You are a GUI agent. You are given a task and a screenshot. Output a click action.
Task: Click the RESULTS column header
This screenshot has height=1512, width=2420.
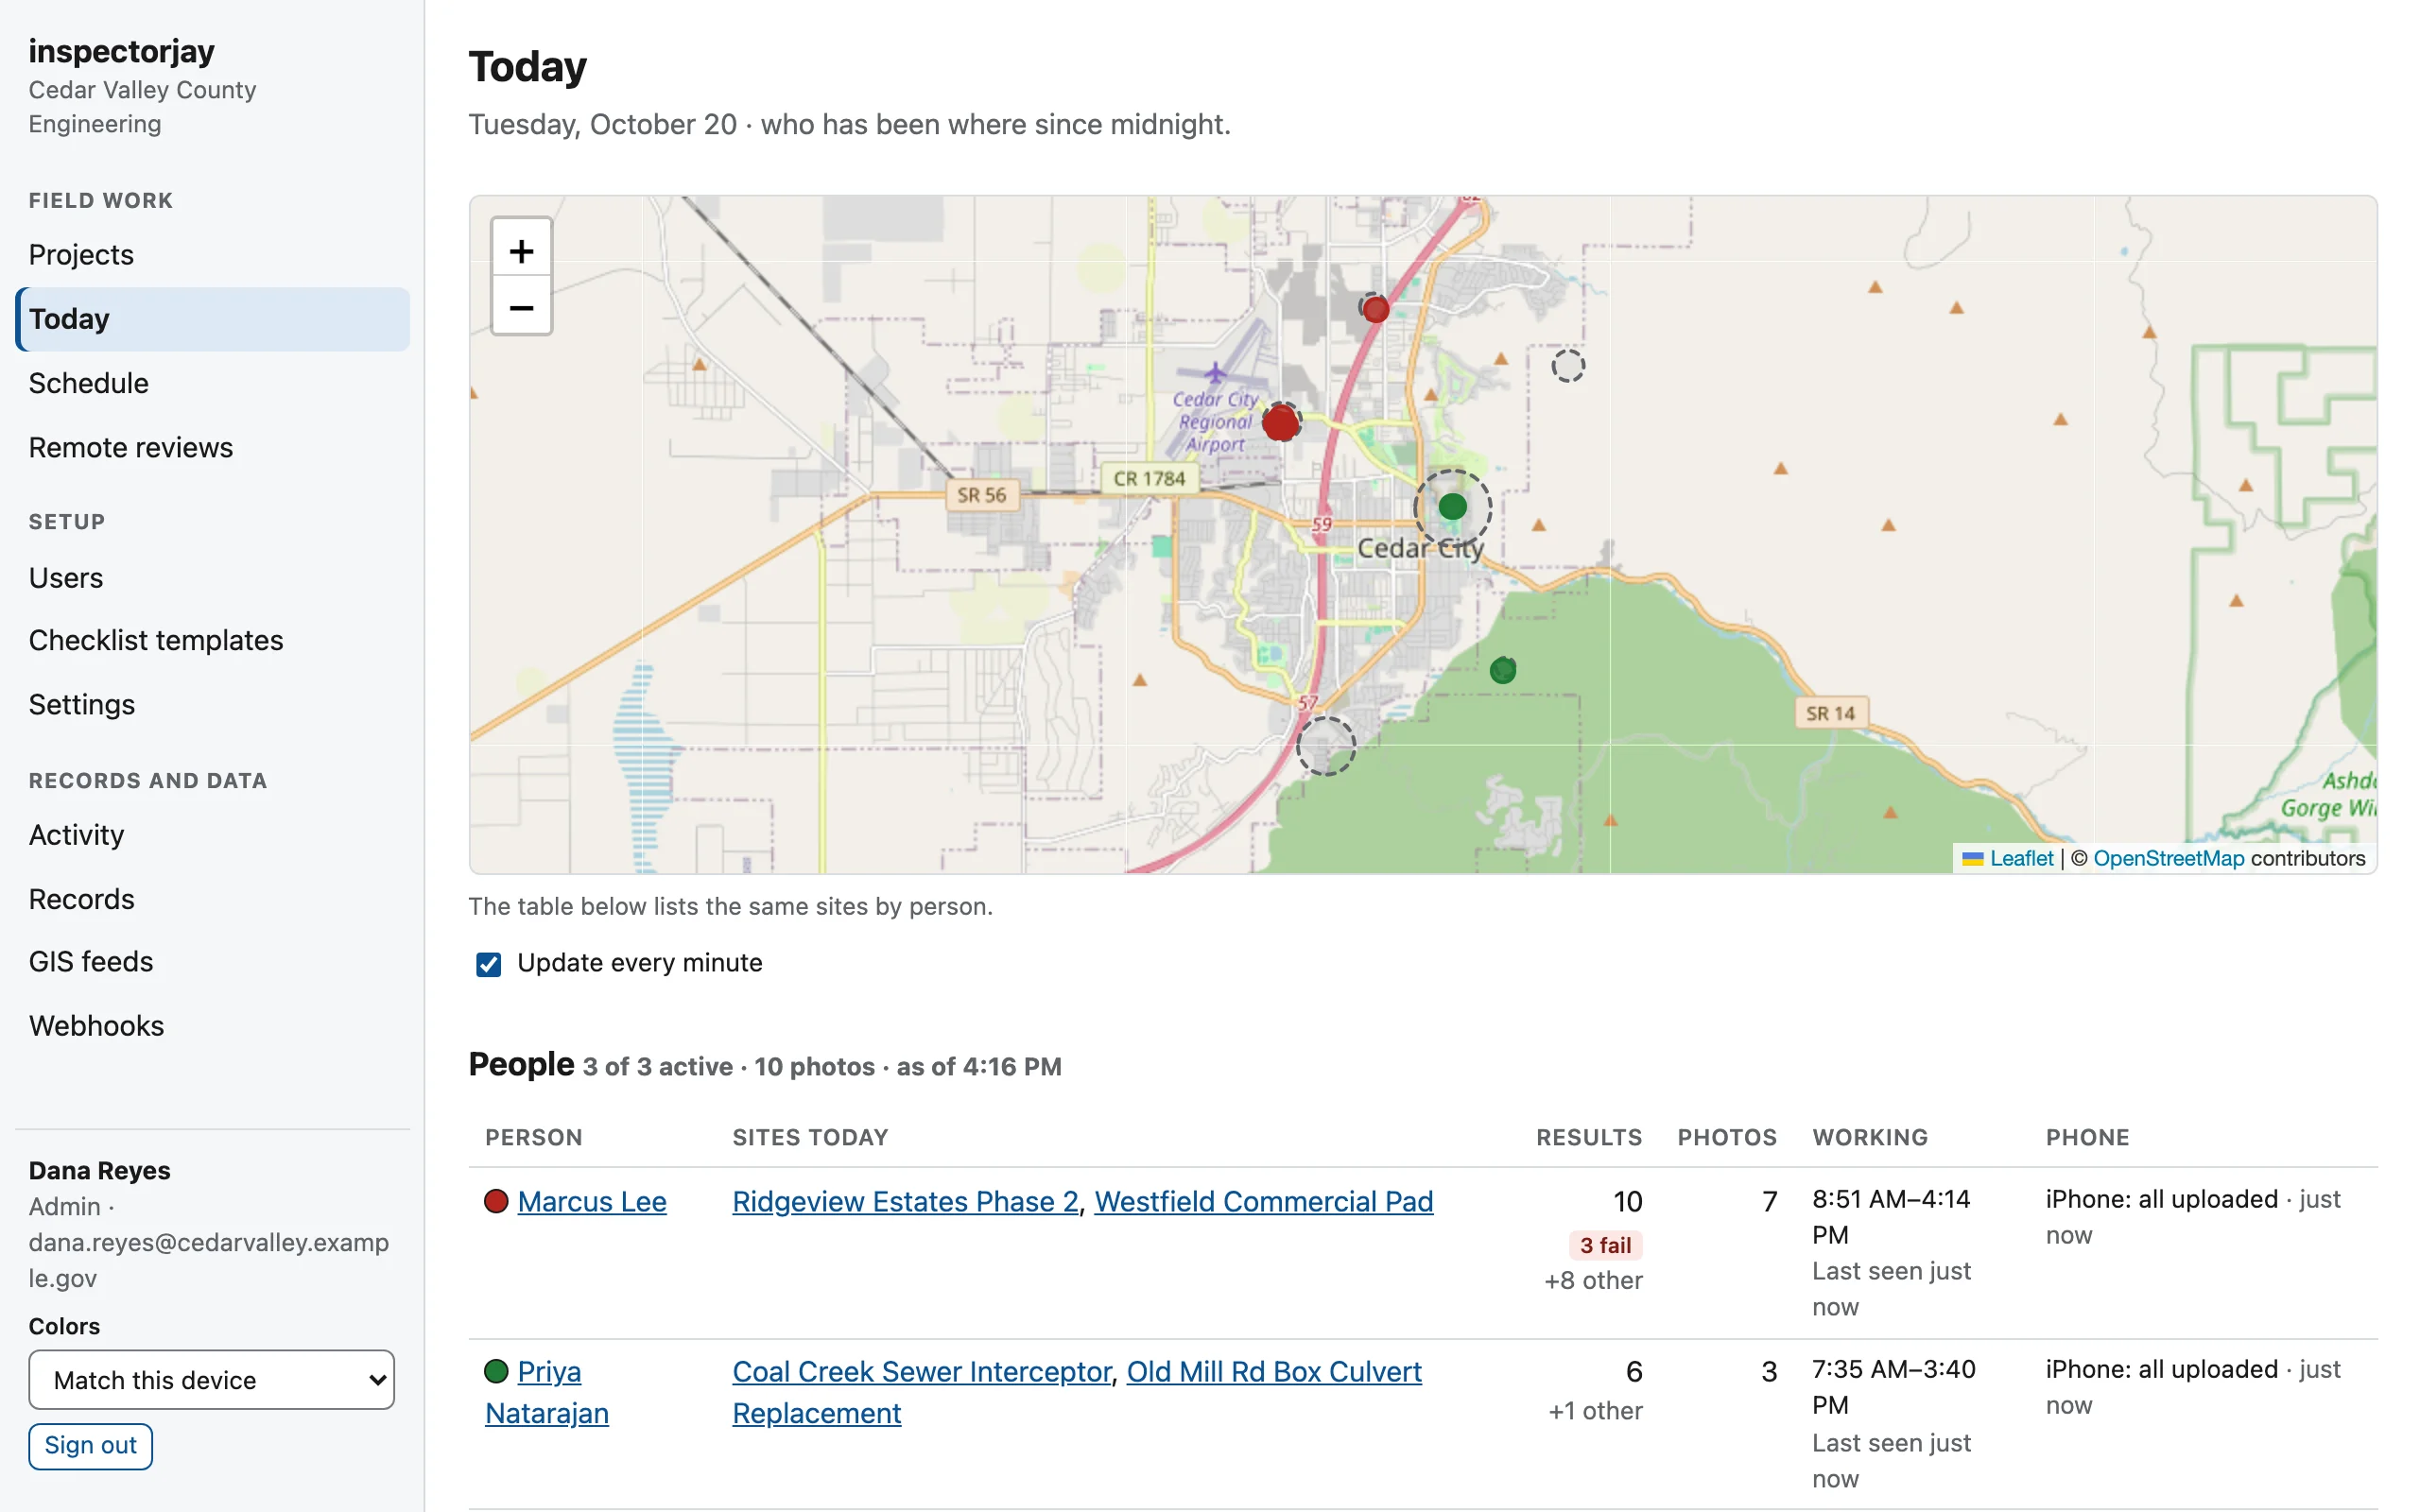point(1588,1137)
